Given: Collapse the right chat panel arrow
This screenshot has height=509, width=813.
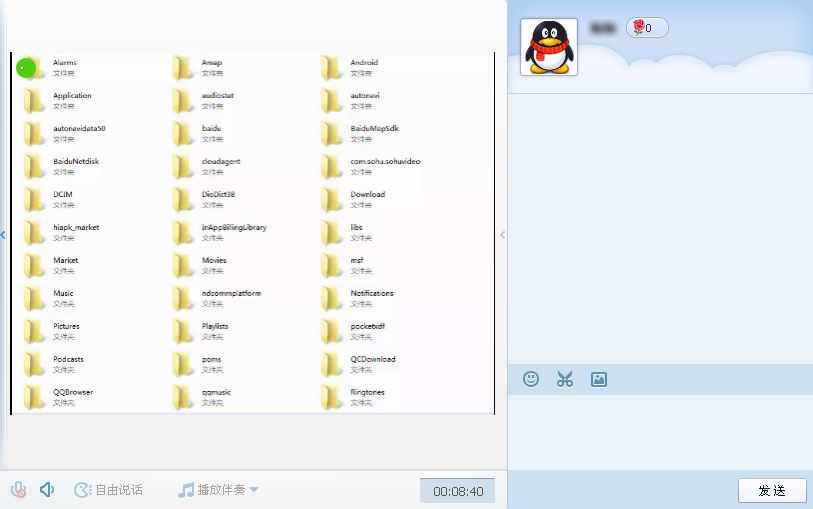Looking at the screenshot, I should pyautogui.click(x=502, y=235).
